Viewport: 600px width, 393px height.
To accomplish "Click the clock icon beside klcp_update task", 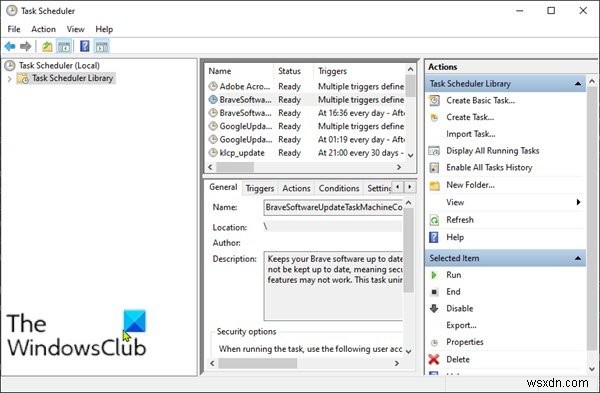I will 213,153.
